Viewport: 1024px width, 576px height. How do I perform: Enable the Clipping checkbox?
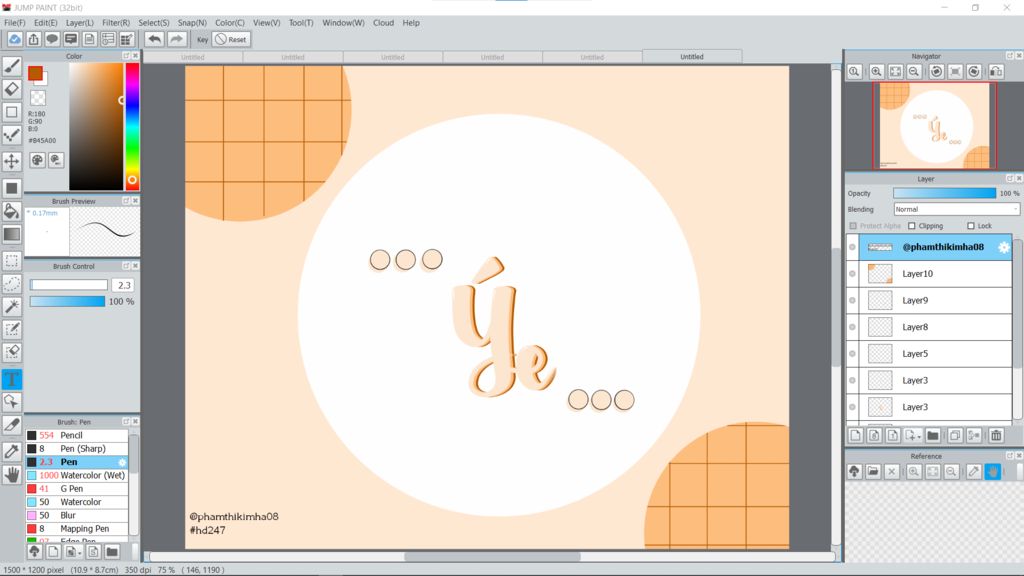click(912, 226)
